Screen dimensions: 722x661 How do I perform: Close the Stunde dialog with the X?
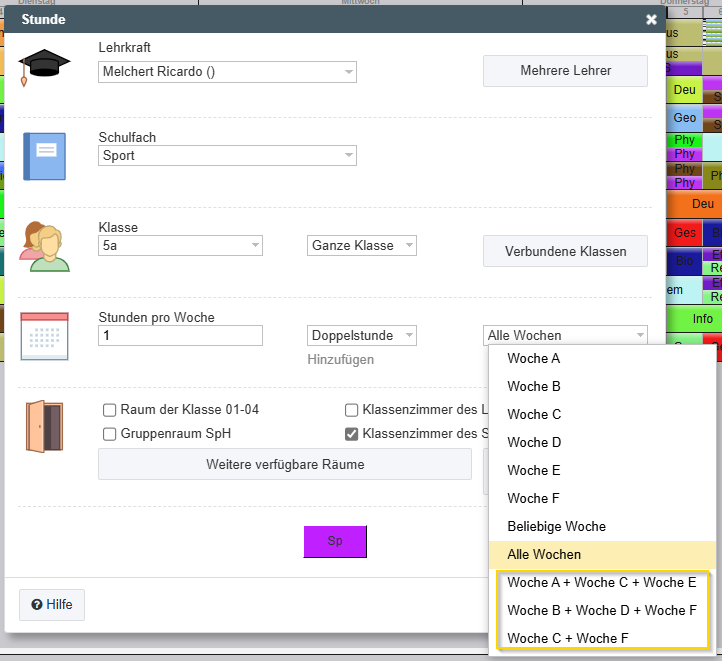point(651,19)
